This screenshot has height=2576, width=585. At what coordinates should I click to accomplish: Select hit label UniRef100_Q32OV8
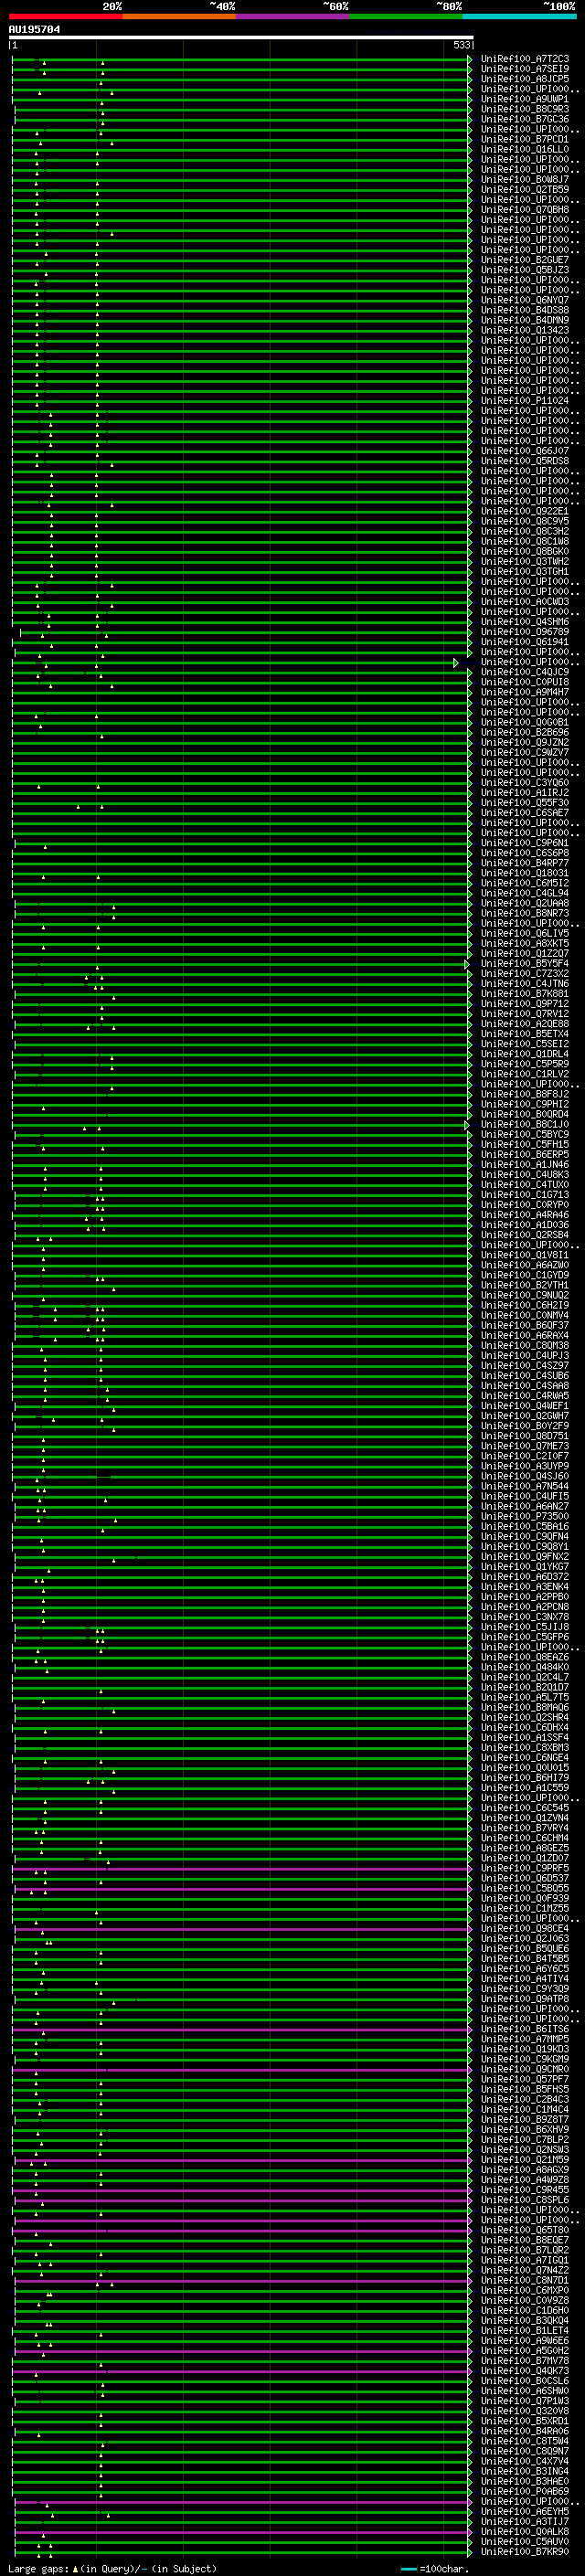point(525,2411)
